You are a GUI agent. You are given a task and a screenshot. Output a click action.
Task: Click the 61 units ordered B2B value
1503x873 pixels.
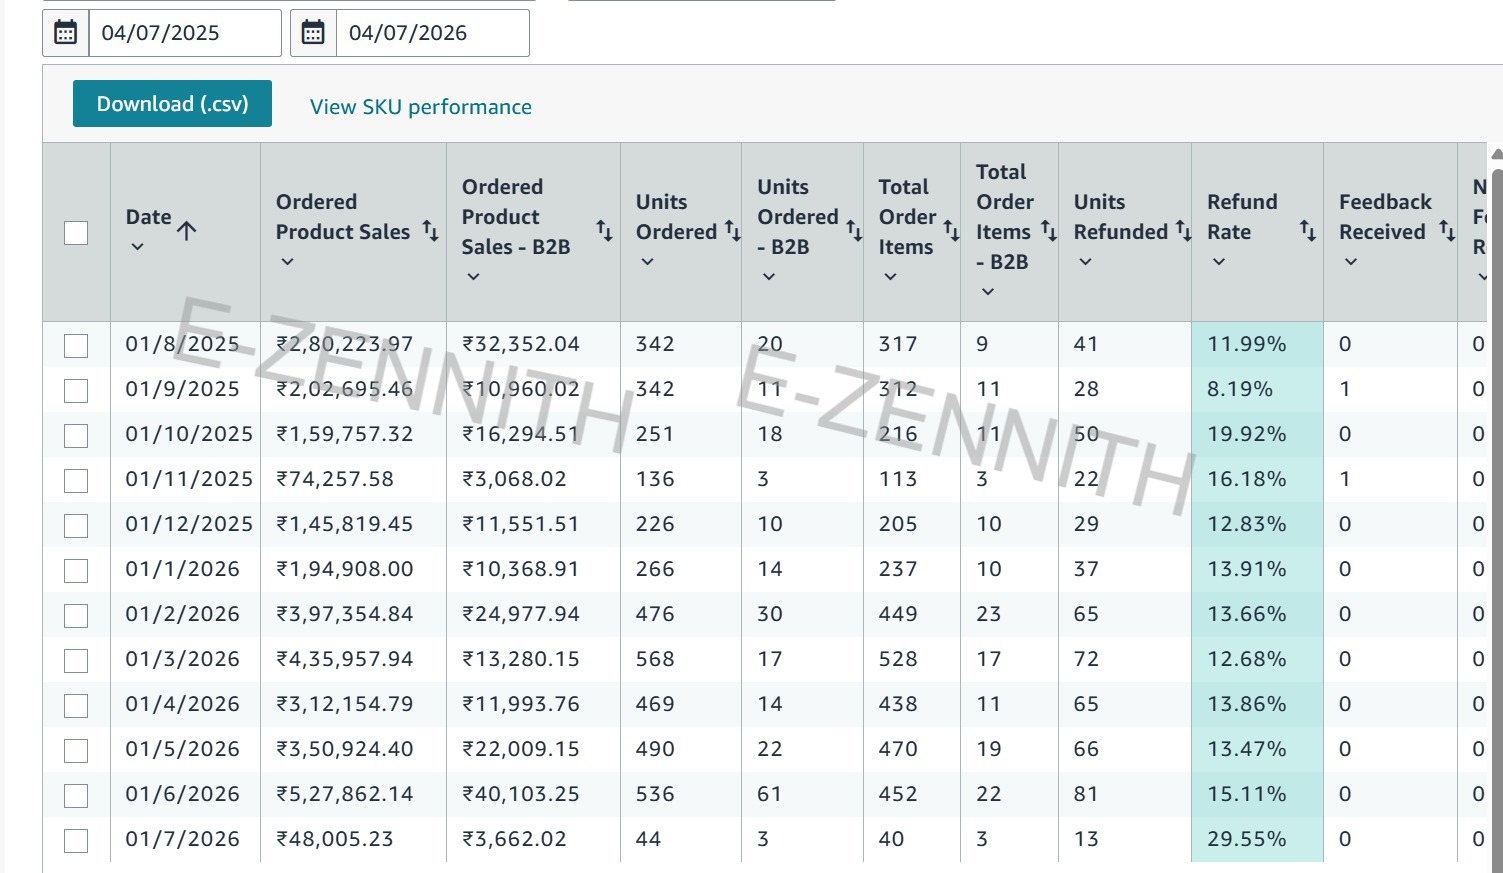[770, 794]
